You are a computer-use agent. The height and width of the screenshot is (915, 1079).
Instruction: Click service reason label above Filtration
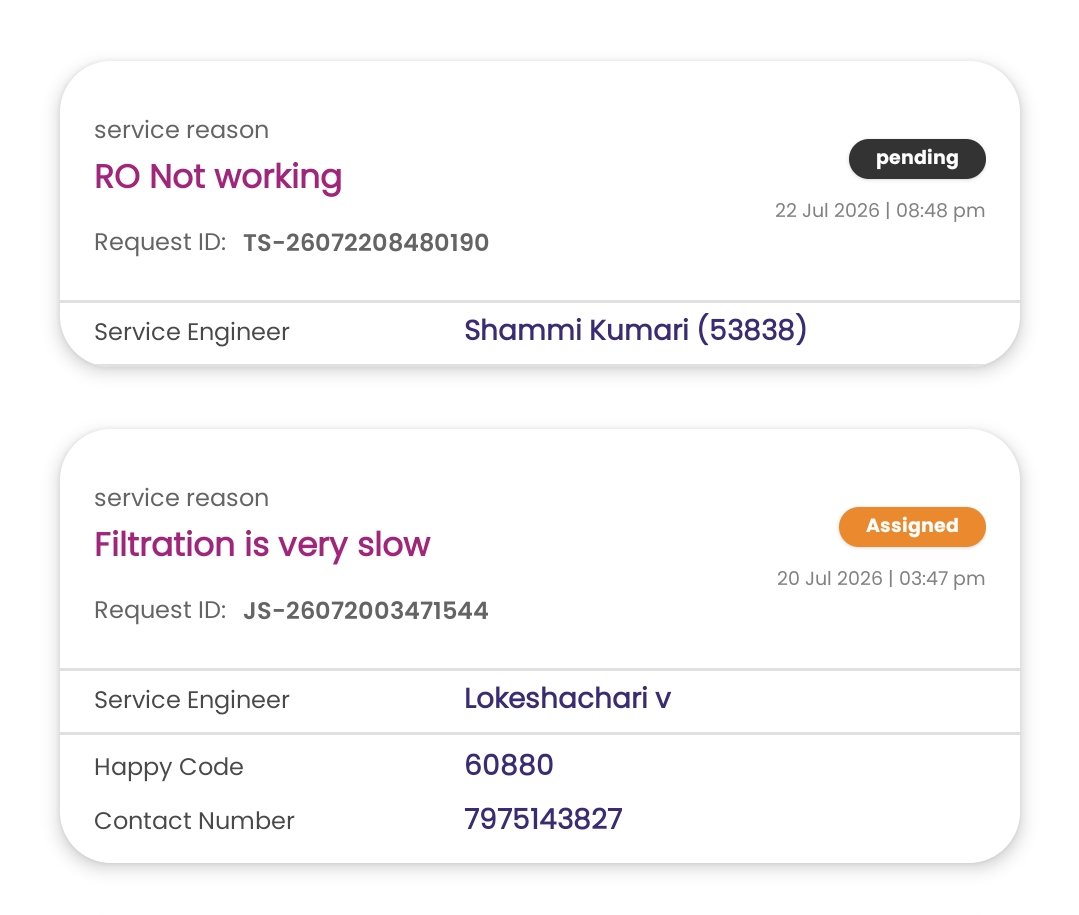[182, 498]
